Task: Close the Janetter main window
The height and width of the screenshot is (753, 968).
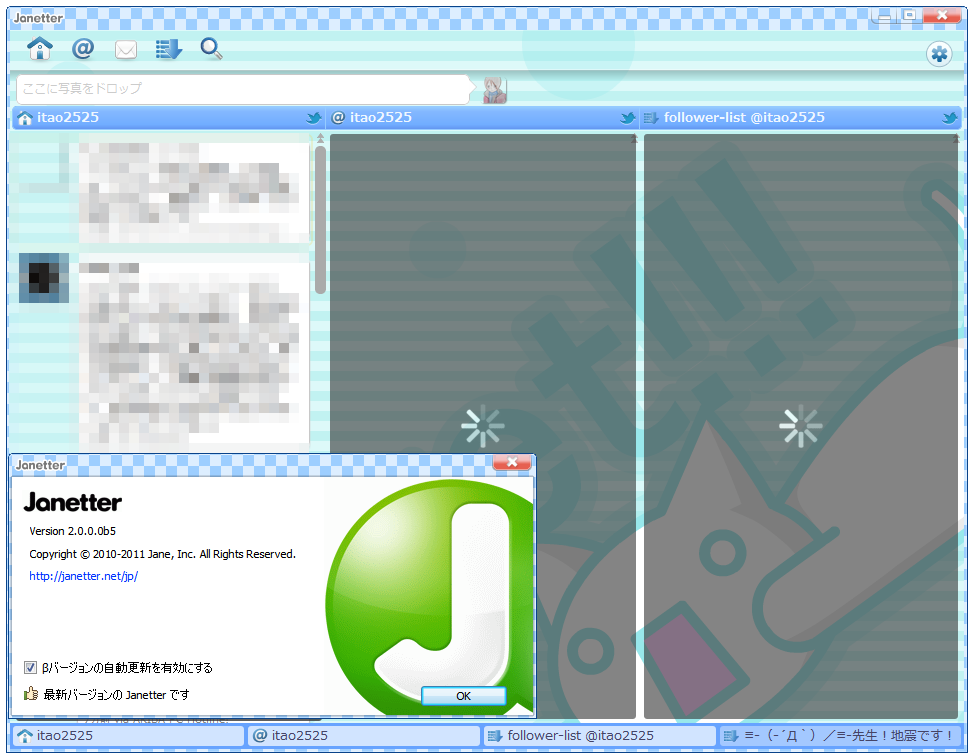Action: coord(941,15)
